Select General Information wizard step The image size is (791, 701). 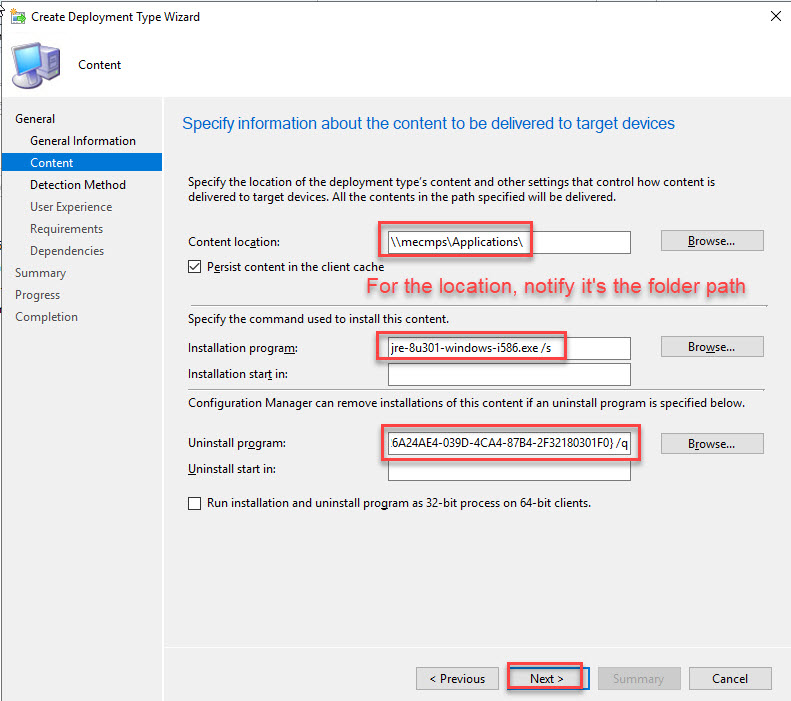tap(82, 141)
